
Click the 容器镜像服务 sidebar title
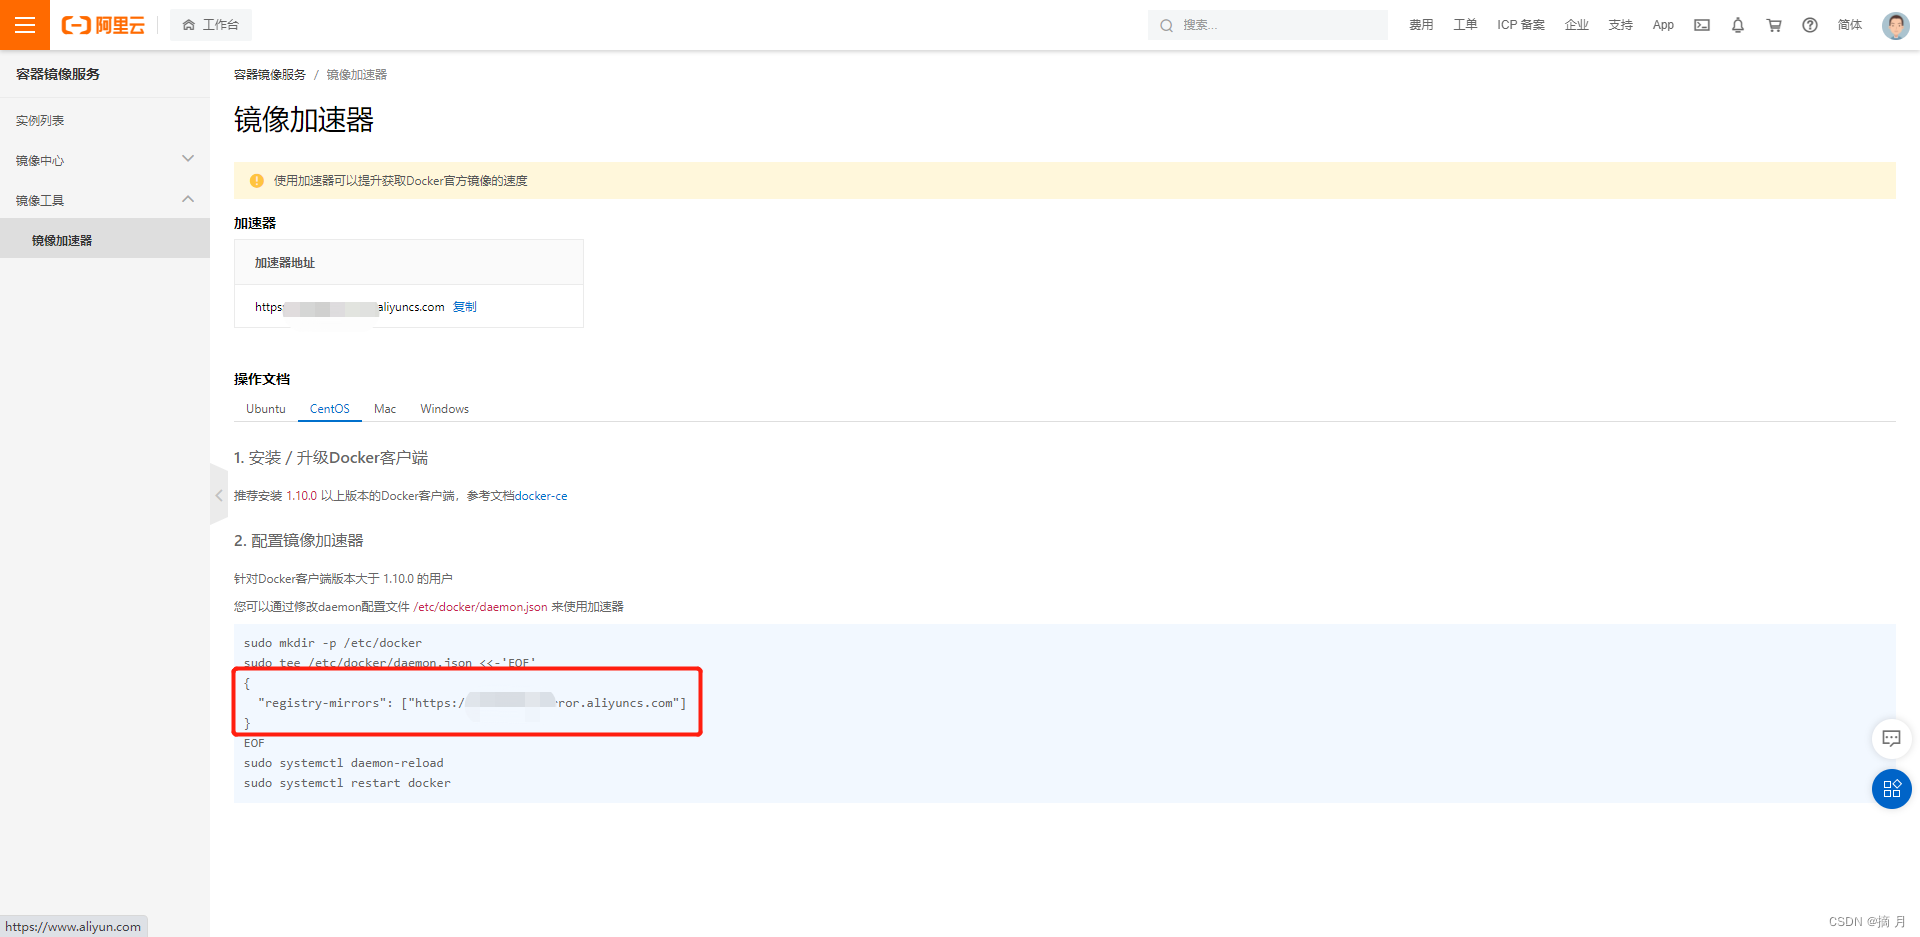click(x=58, y=74)
